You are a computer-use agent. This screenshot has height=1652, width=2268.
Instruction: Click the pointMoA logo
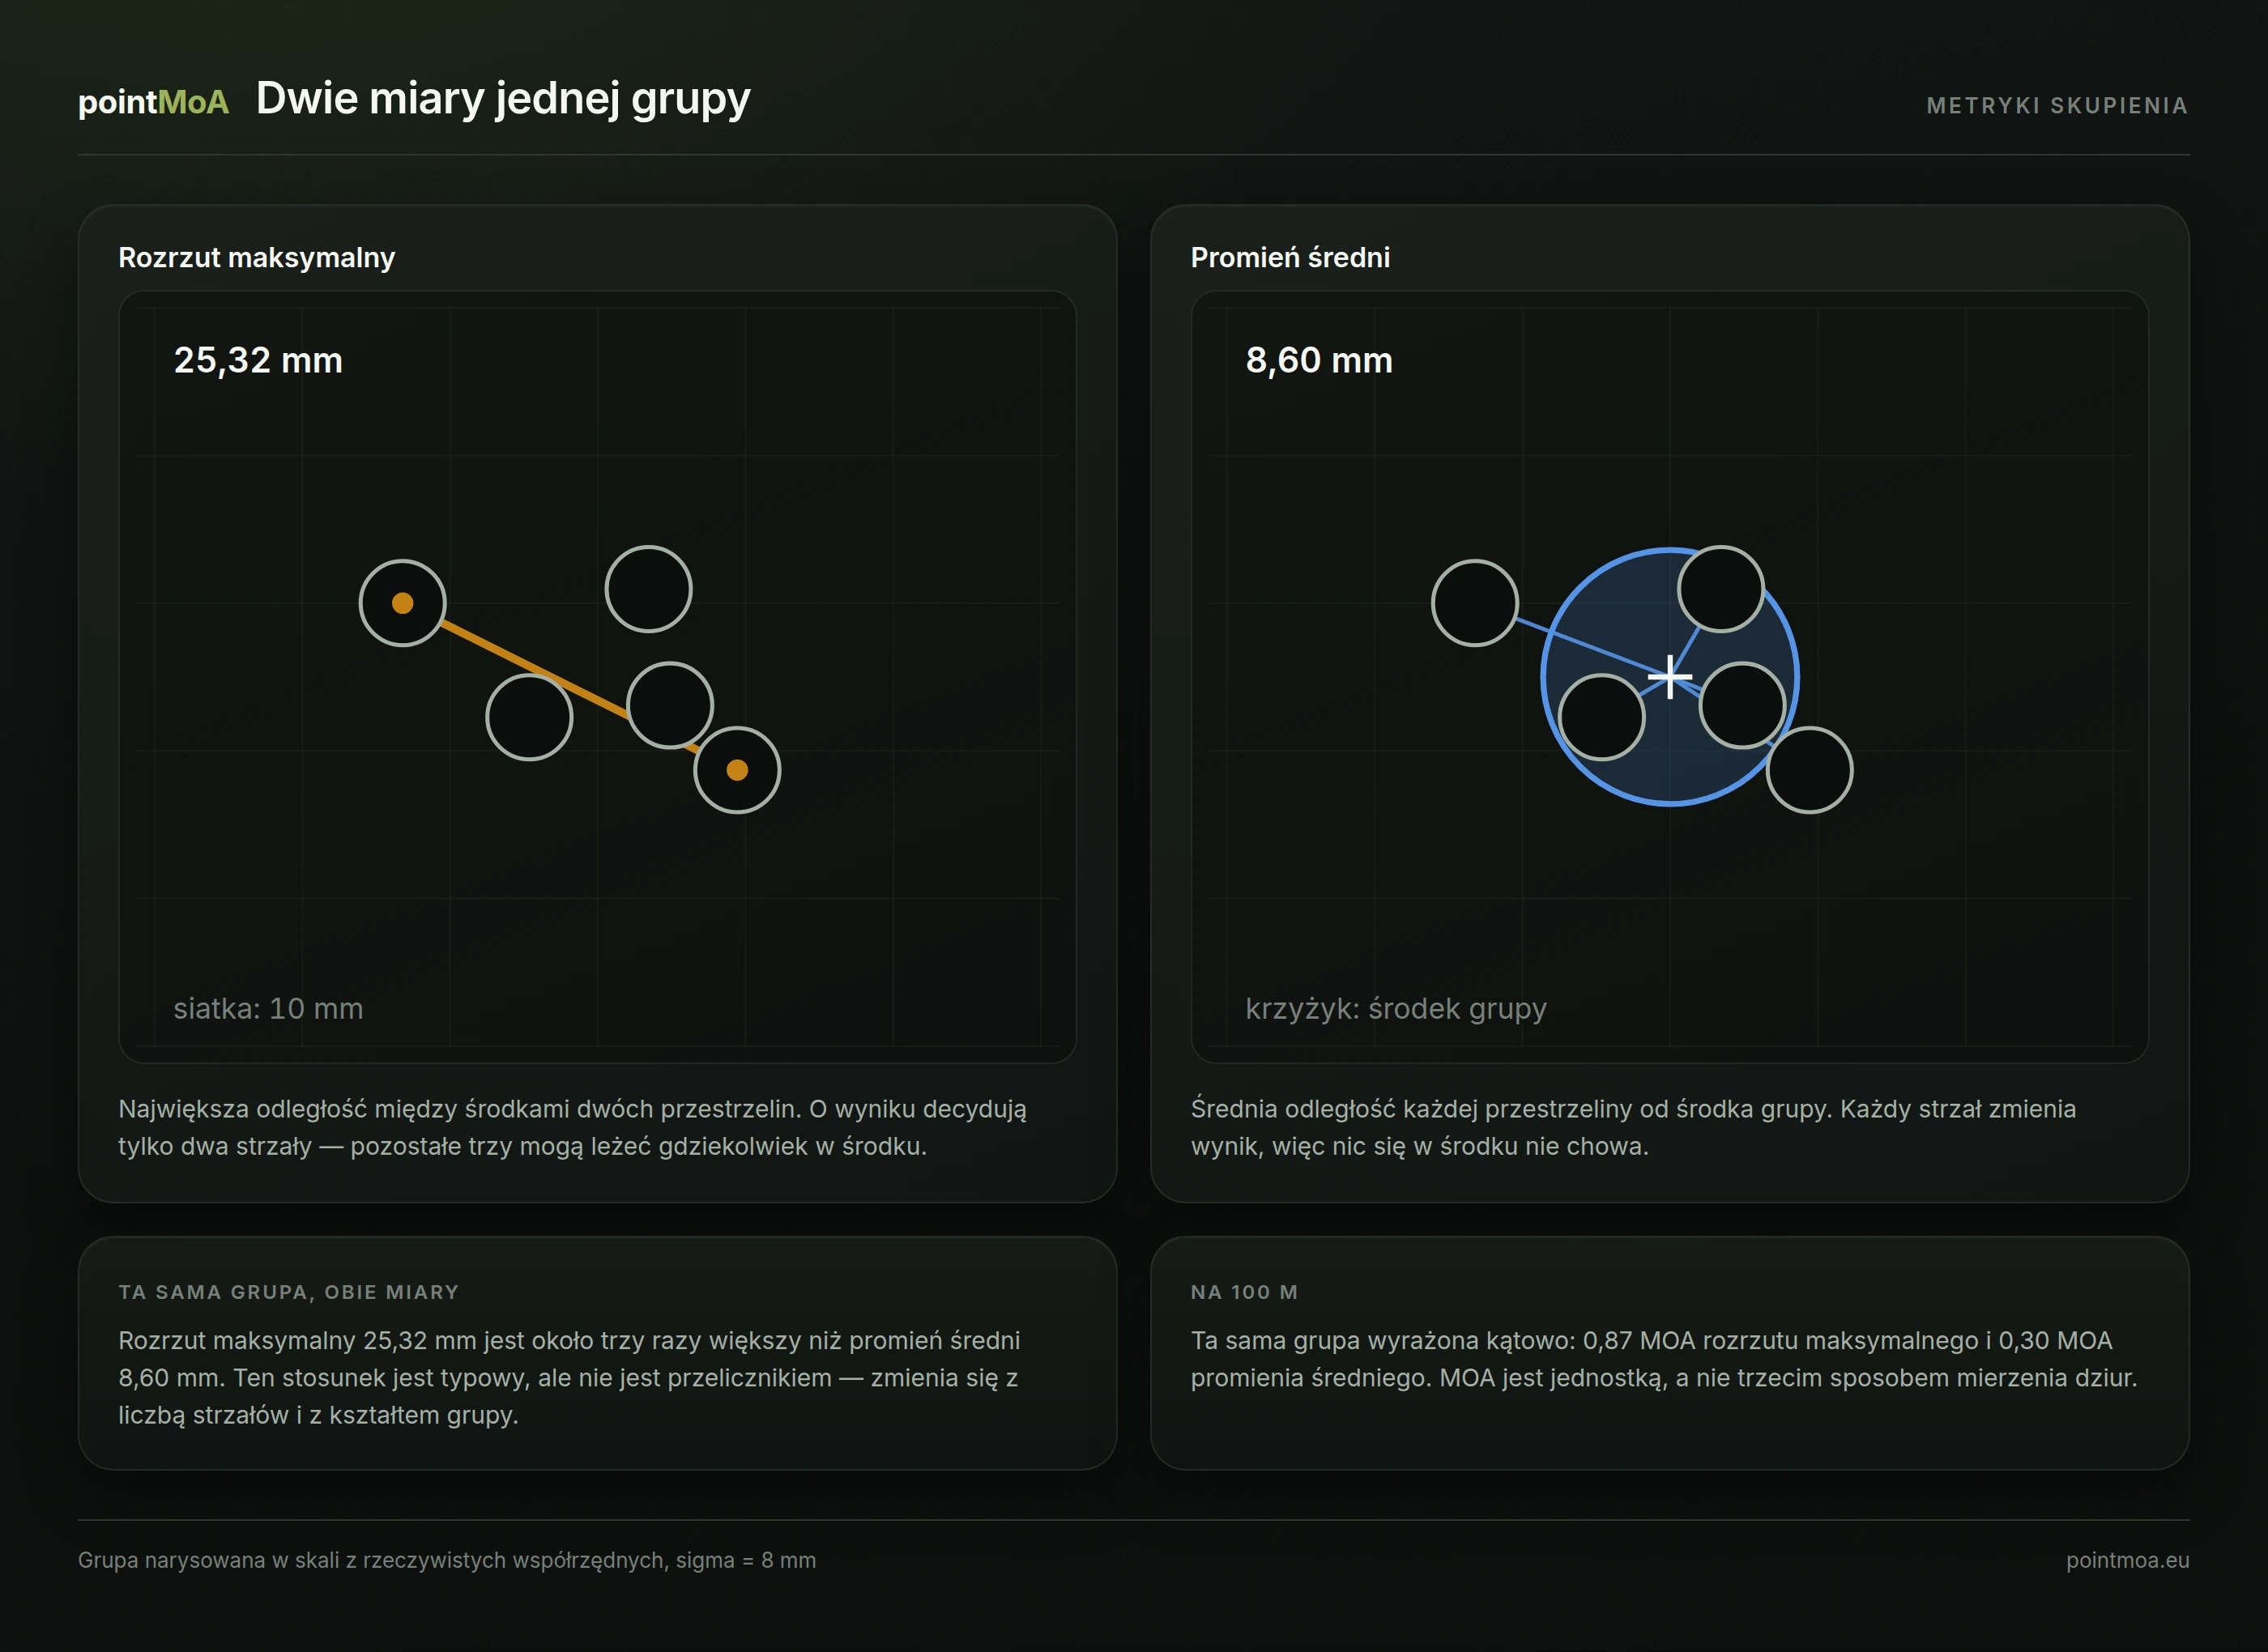click(153, 102)
